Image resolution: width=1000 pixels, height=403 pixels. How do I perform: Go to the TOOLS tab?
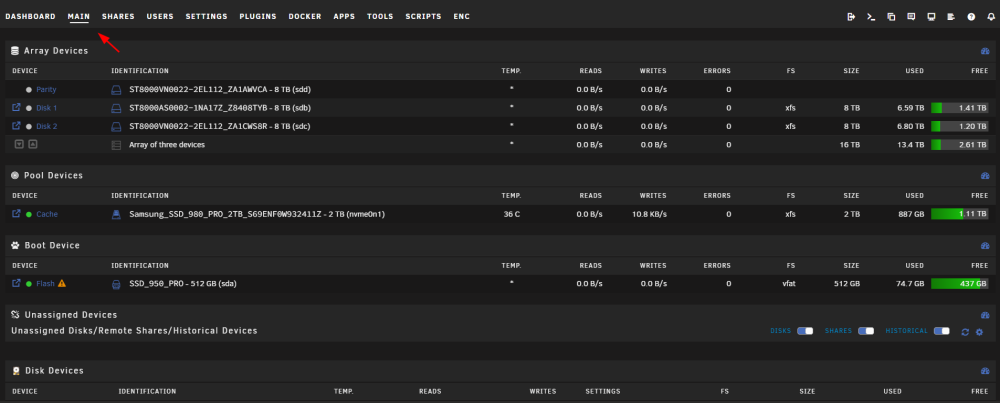click(x=380, y=17)
